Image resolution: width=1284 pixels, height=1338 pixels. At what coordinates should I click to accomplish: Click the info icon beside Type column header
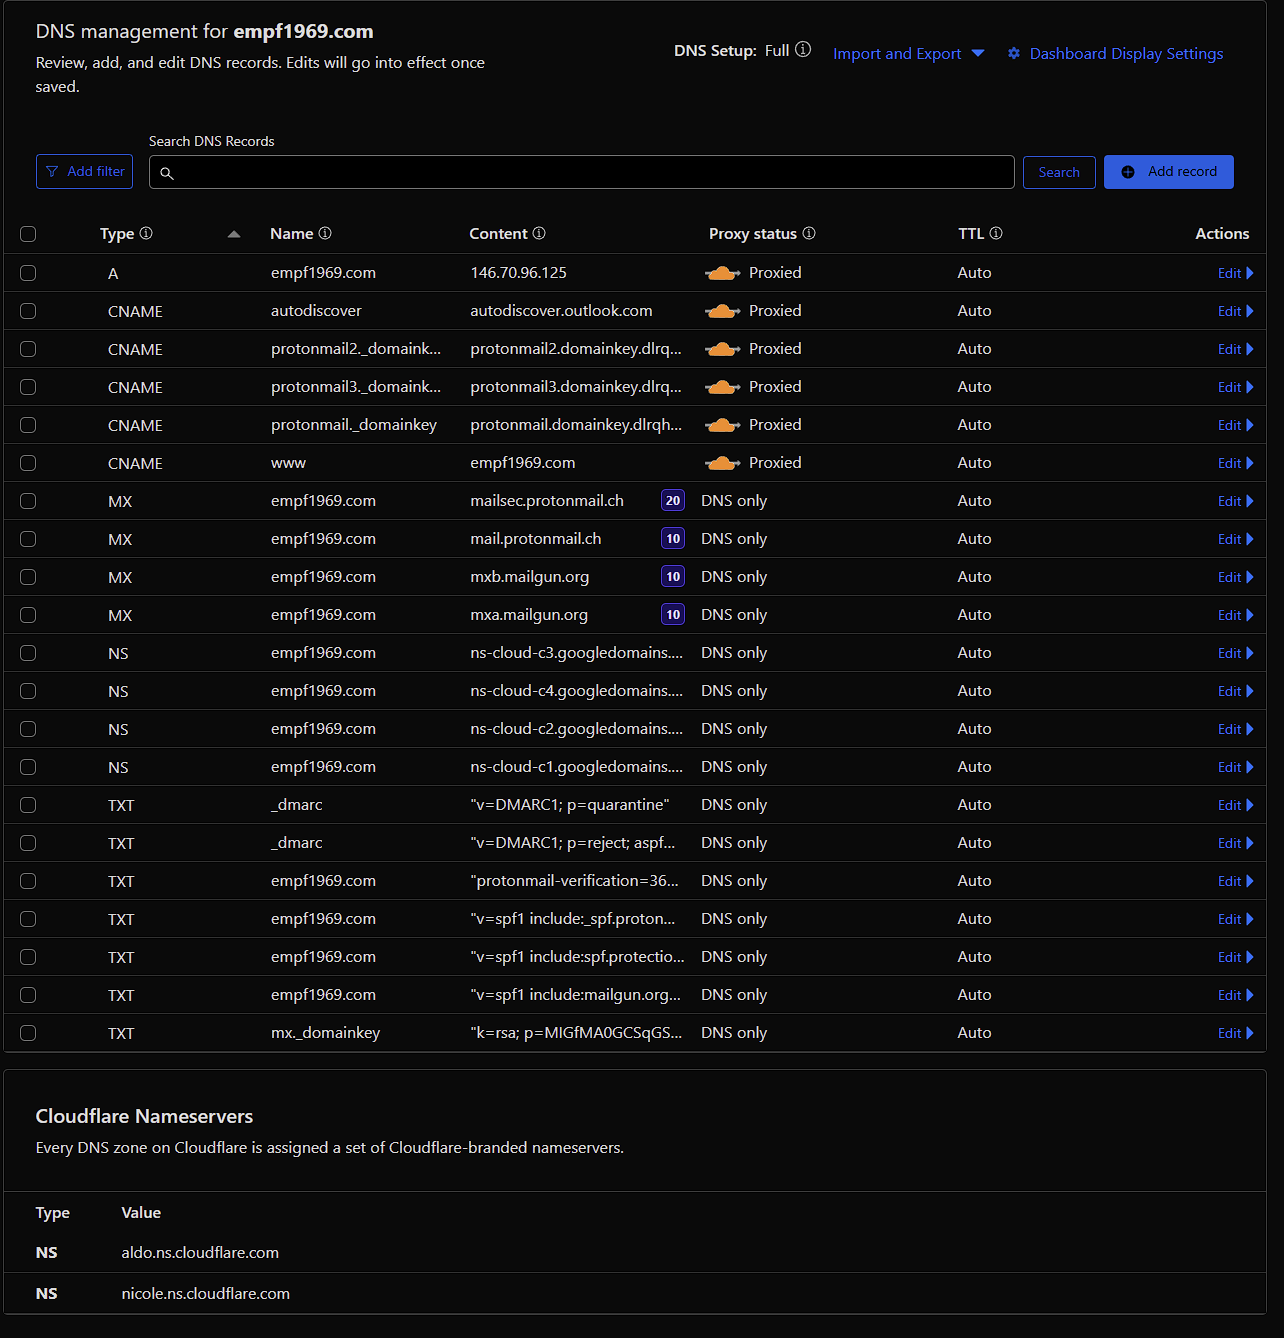click(x=146, y=233)
